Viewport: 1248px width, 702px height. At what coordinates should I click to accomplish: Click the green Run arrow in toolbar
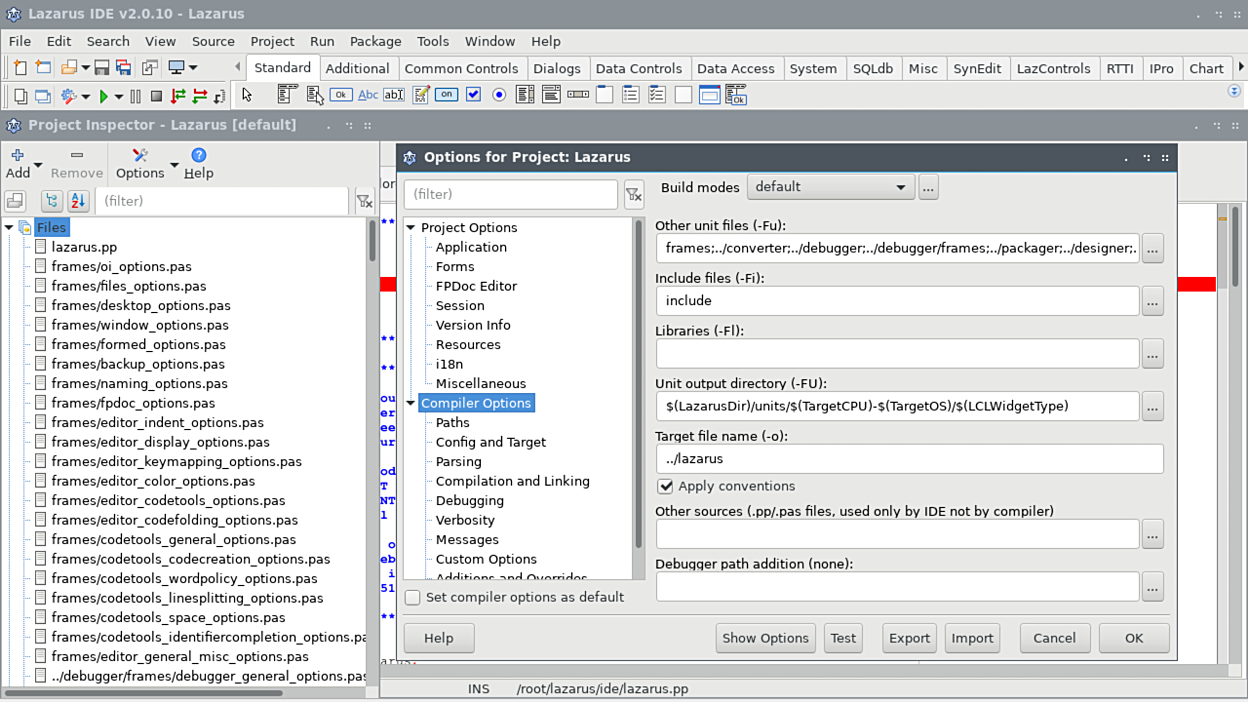102,96
